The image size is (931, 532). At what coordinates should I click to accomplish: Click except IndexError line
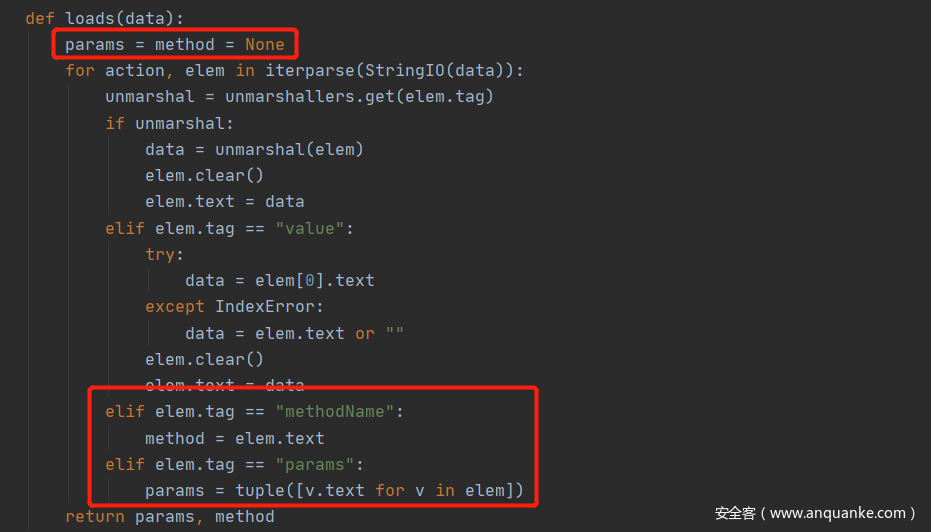[x=234, y=307]
